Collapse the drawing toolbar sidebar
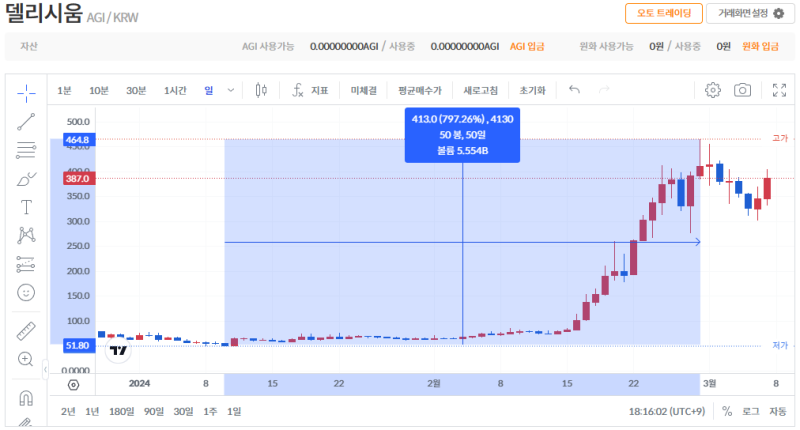This screenshot has width=800, height=430. (45, 369)
